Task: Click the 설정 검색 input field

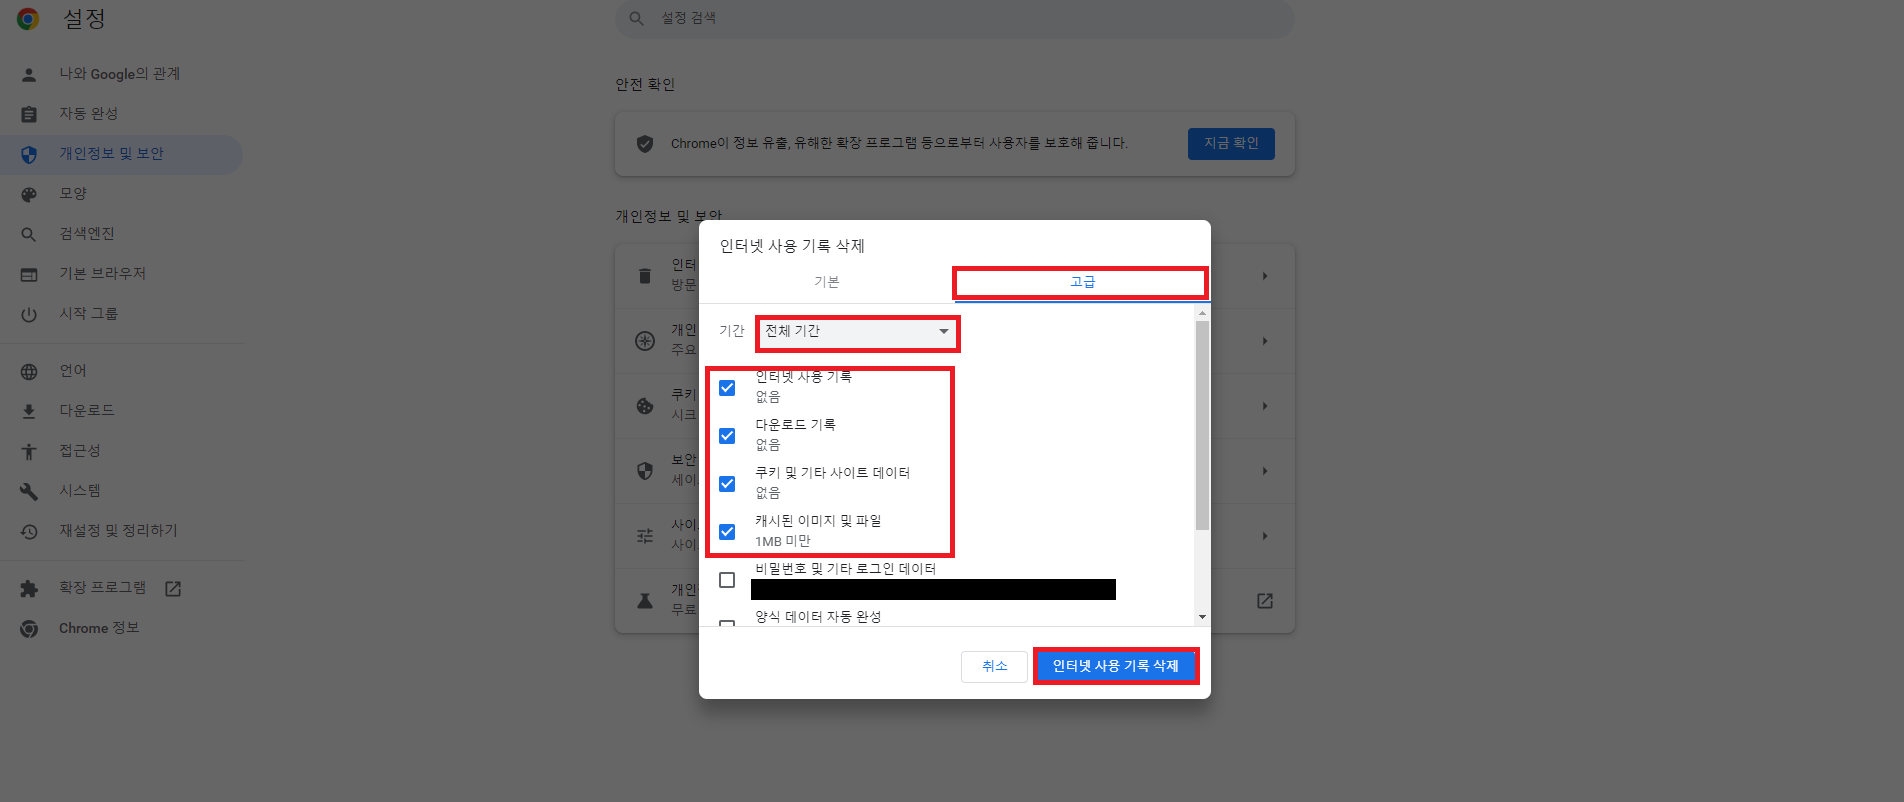Action: [955, 18]
